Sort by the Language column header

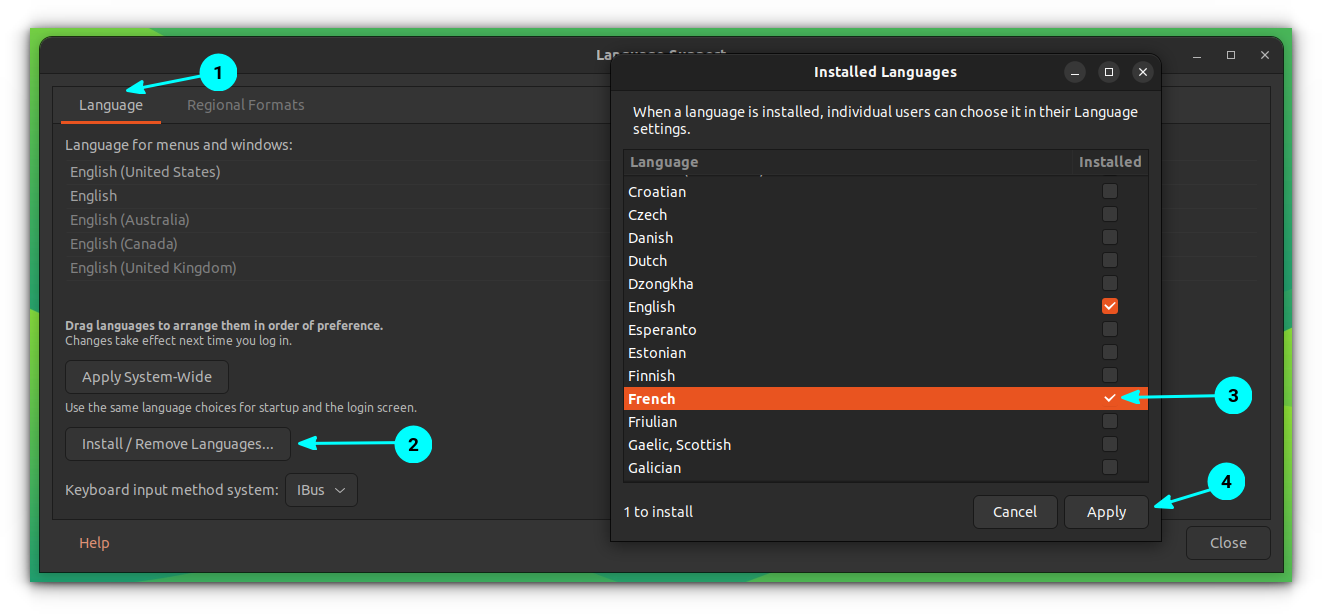point(663,161)
